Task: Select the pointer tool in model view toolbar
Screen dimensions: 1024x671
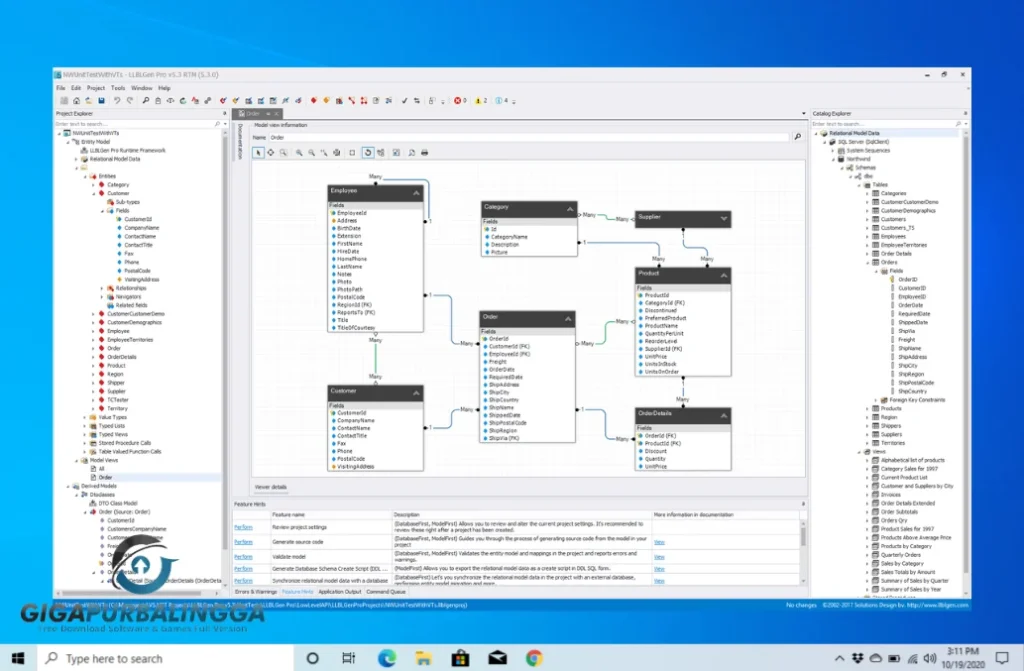Action: pos(259,152)
